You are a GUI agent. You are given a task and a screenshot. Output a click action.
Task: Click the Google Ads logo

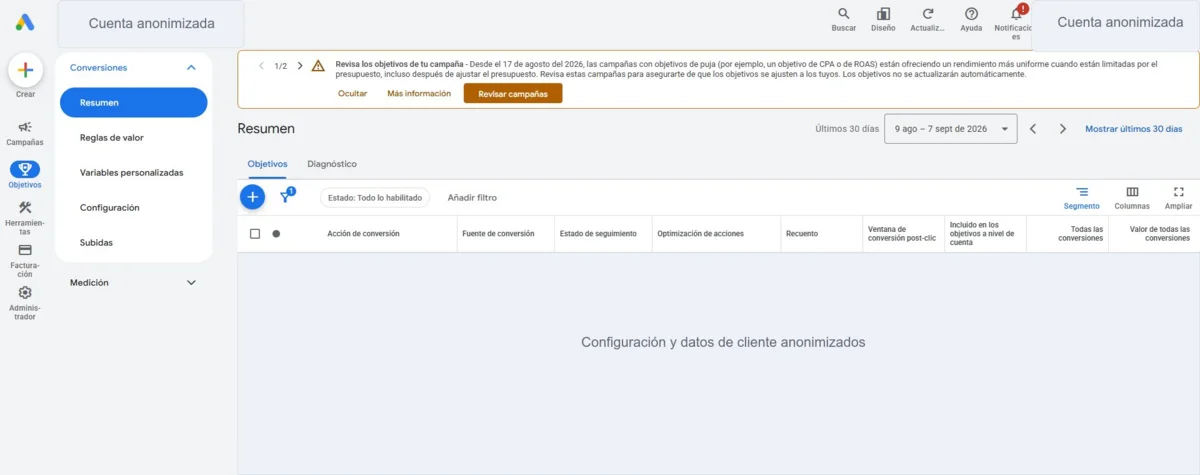[x=25, y=22]
